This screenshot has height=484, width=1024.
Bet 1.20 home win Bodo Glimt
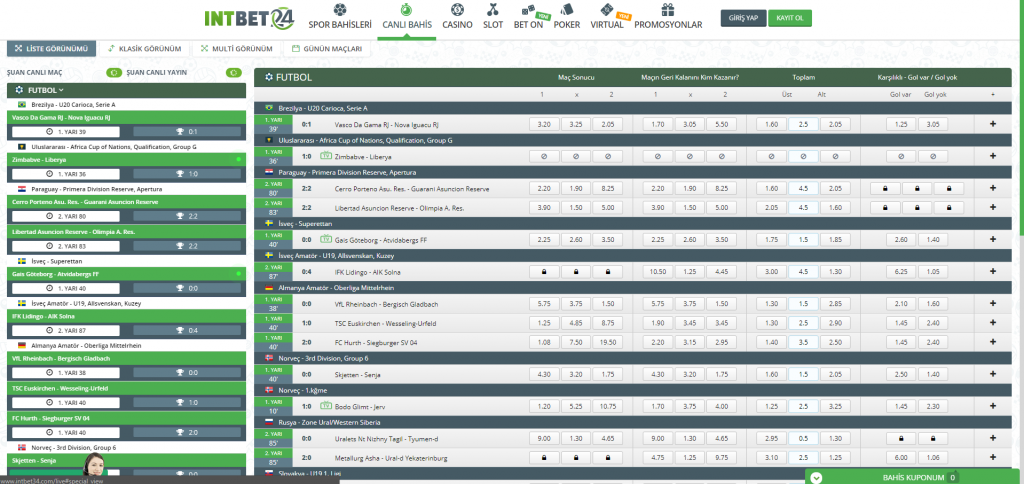[x=544, y=406]
